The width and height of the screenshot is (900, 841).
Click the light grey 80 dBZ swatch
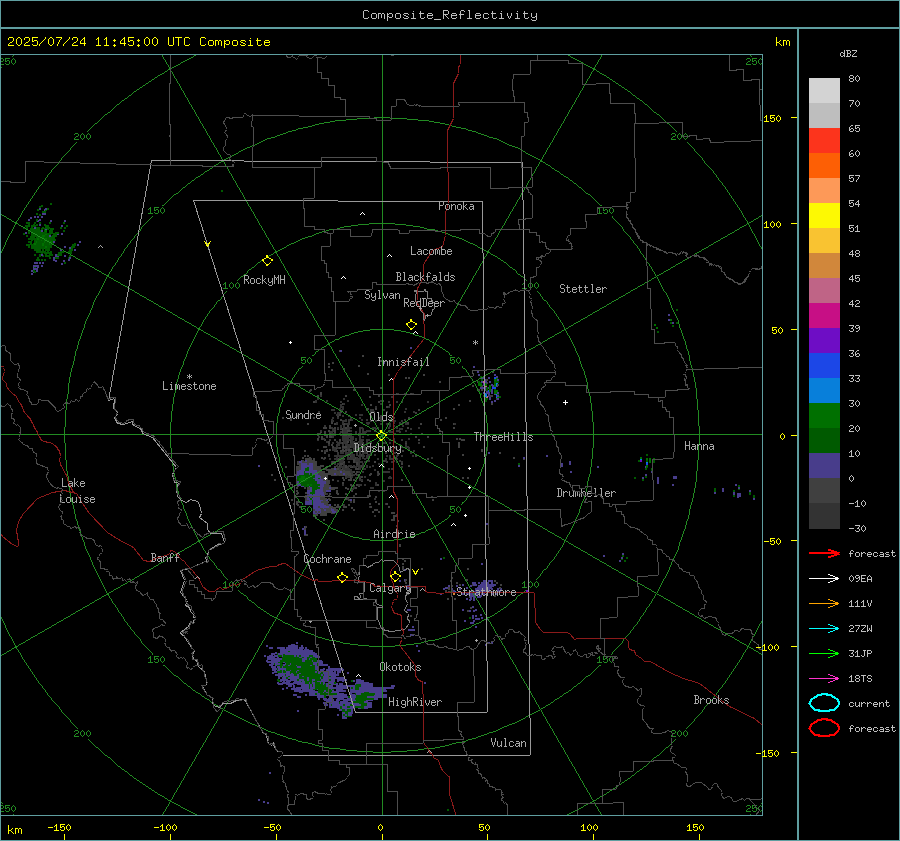point(824,90)
